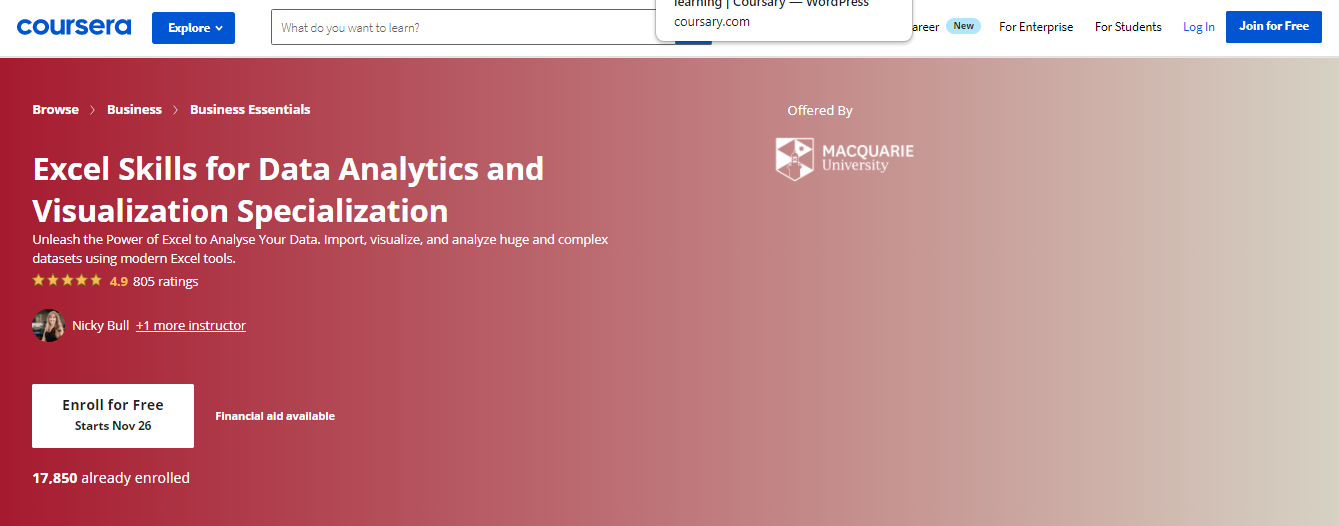Click the Financial aid available link
1339x526 pixels.
(x=275, y=416)
